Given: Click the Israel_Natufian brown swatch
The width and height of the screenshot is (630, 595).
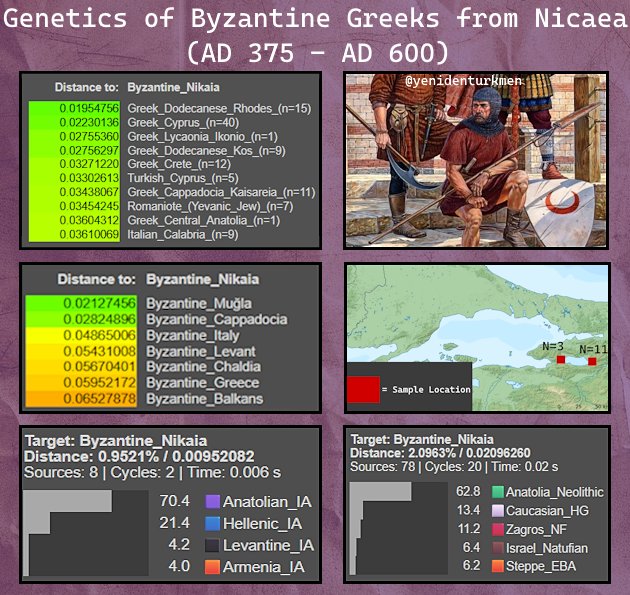Looking at the screenshot, I should pyautogui.click(x=498, y=548).
